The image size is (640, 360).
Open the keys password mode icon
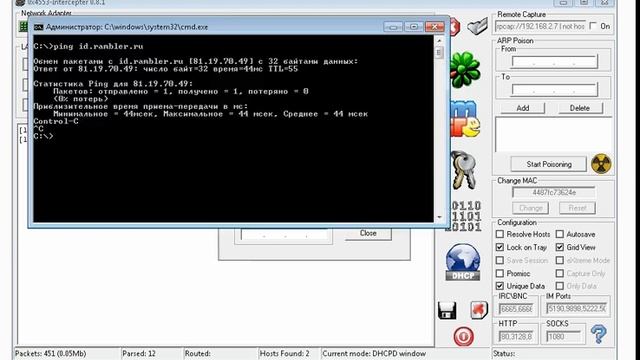pyautogui.click(x=464, y=170)
